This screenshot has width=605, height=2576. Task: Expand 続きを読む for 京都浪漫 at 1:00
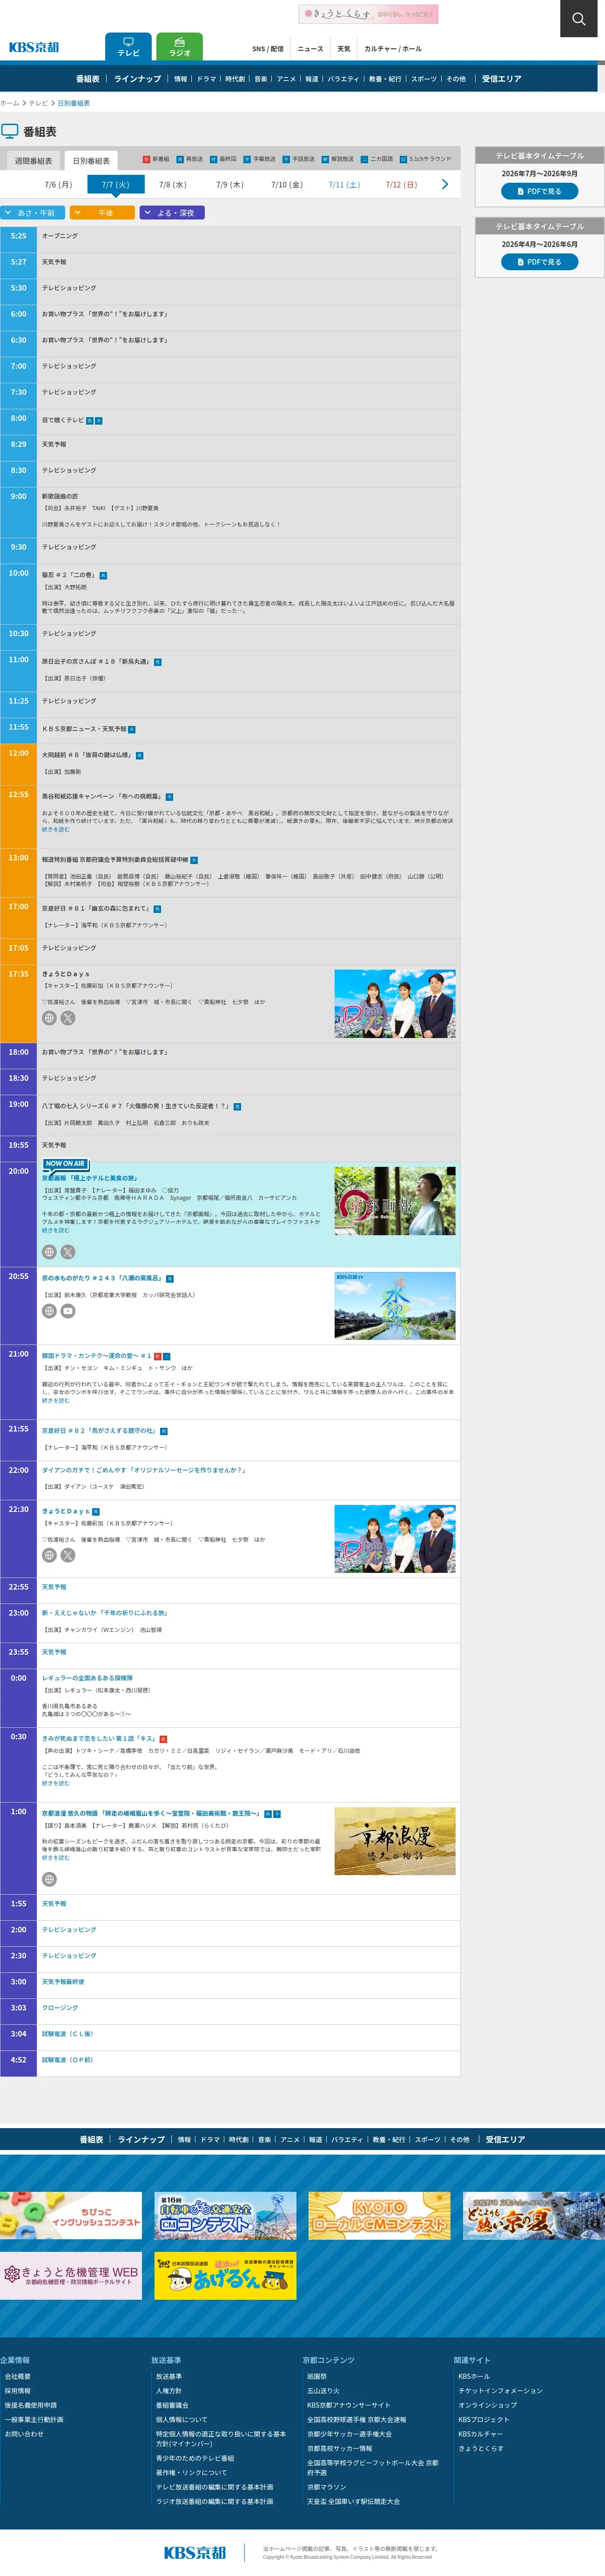pyautogui.click(x=56, y=1858)
